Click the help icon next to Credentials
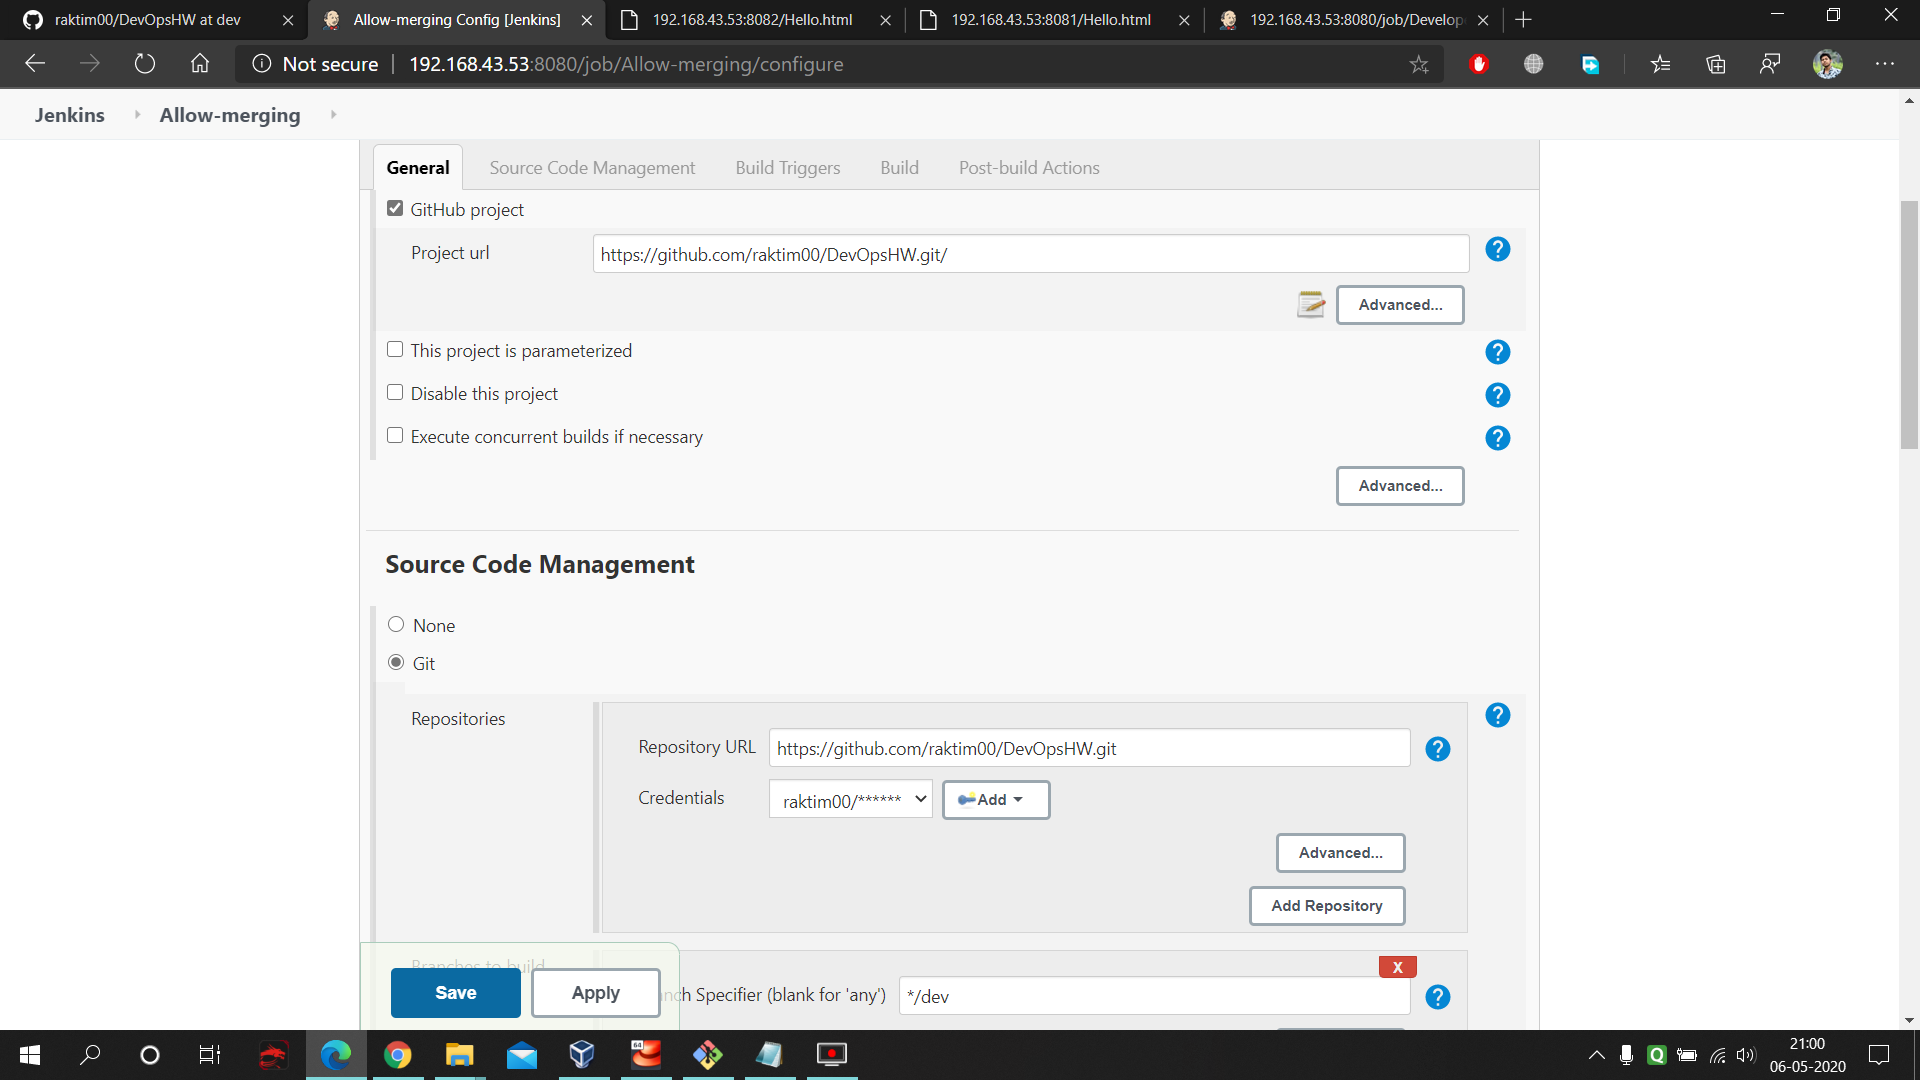The image size is (1920, 1080). coord(1439,798)
